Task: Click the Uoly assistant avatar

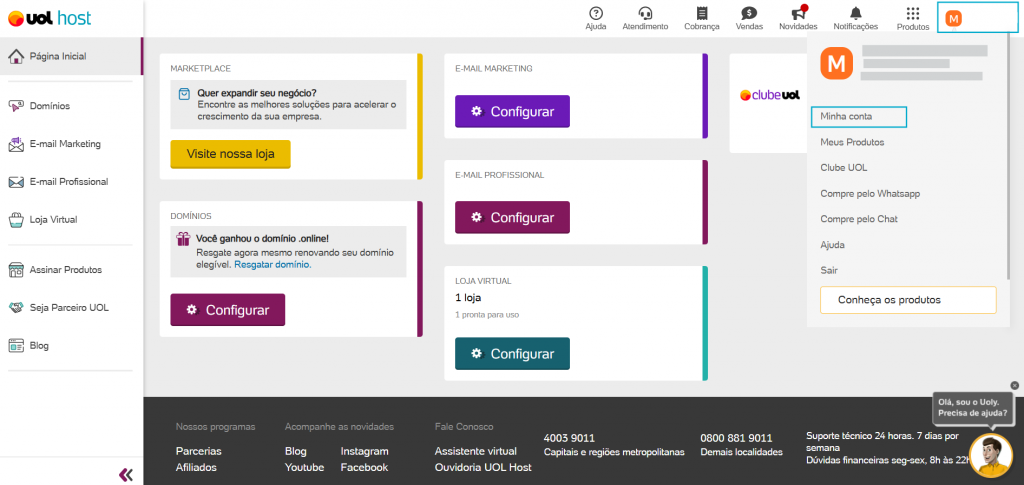Action: 991,455
